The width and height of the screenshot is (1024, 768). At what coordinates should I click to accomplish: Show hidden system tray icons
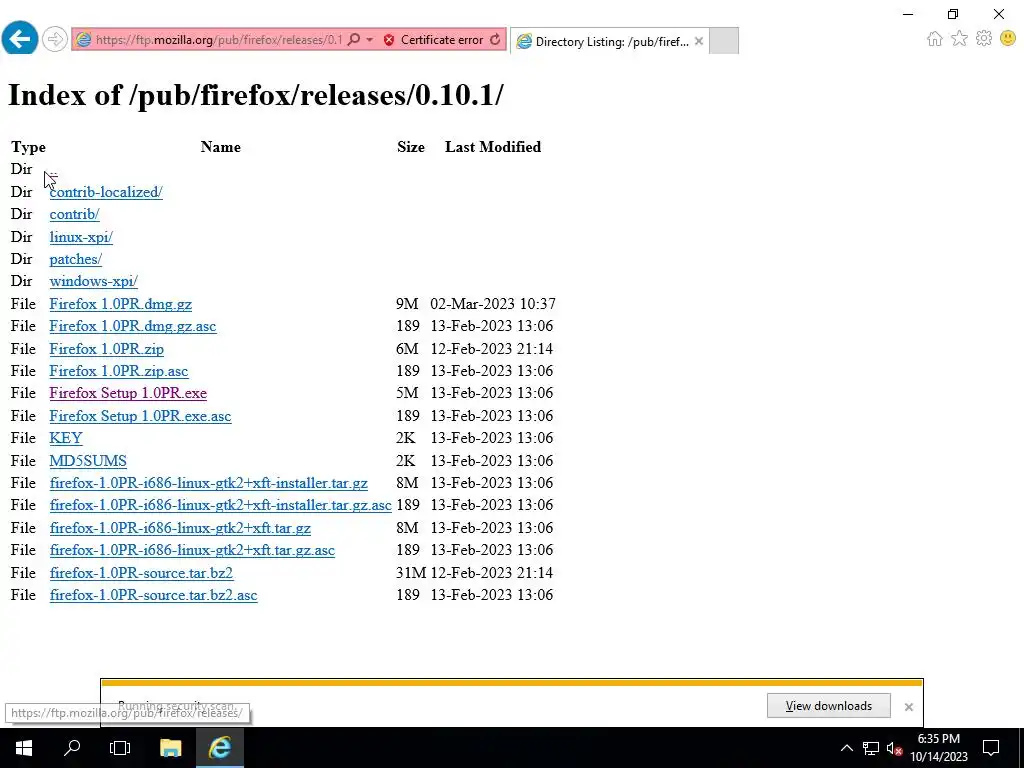point(846,748)
